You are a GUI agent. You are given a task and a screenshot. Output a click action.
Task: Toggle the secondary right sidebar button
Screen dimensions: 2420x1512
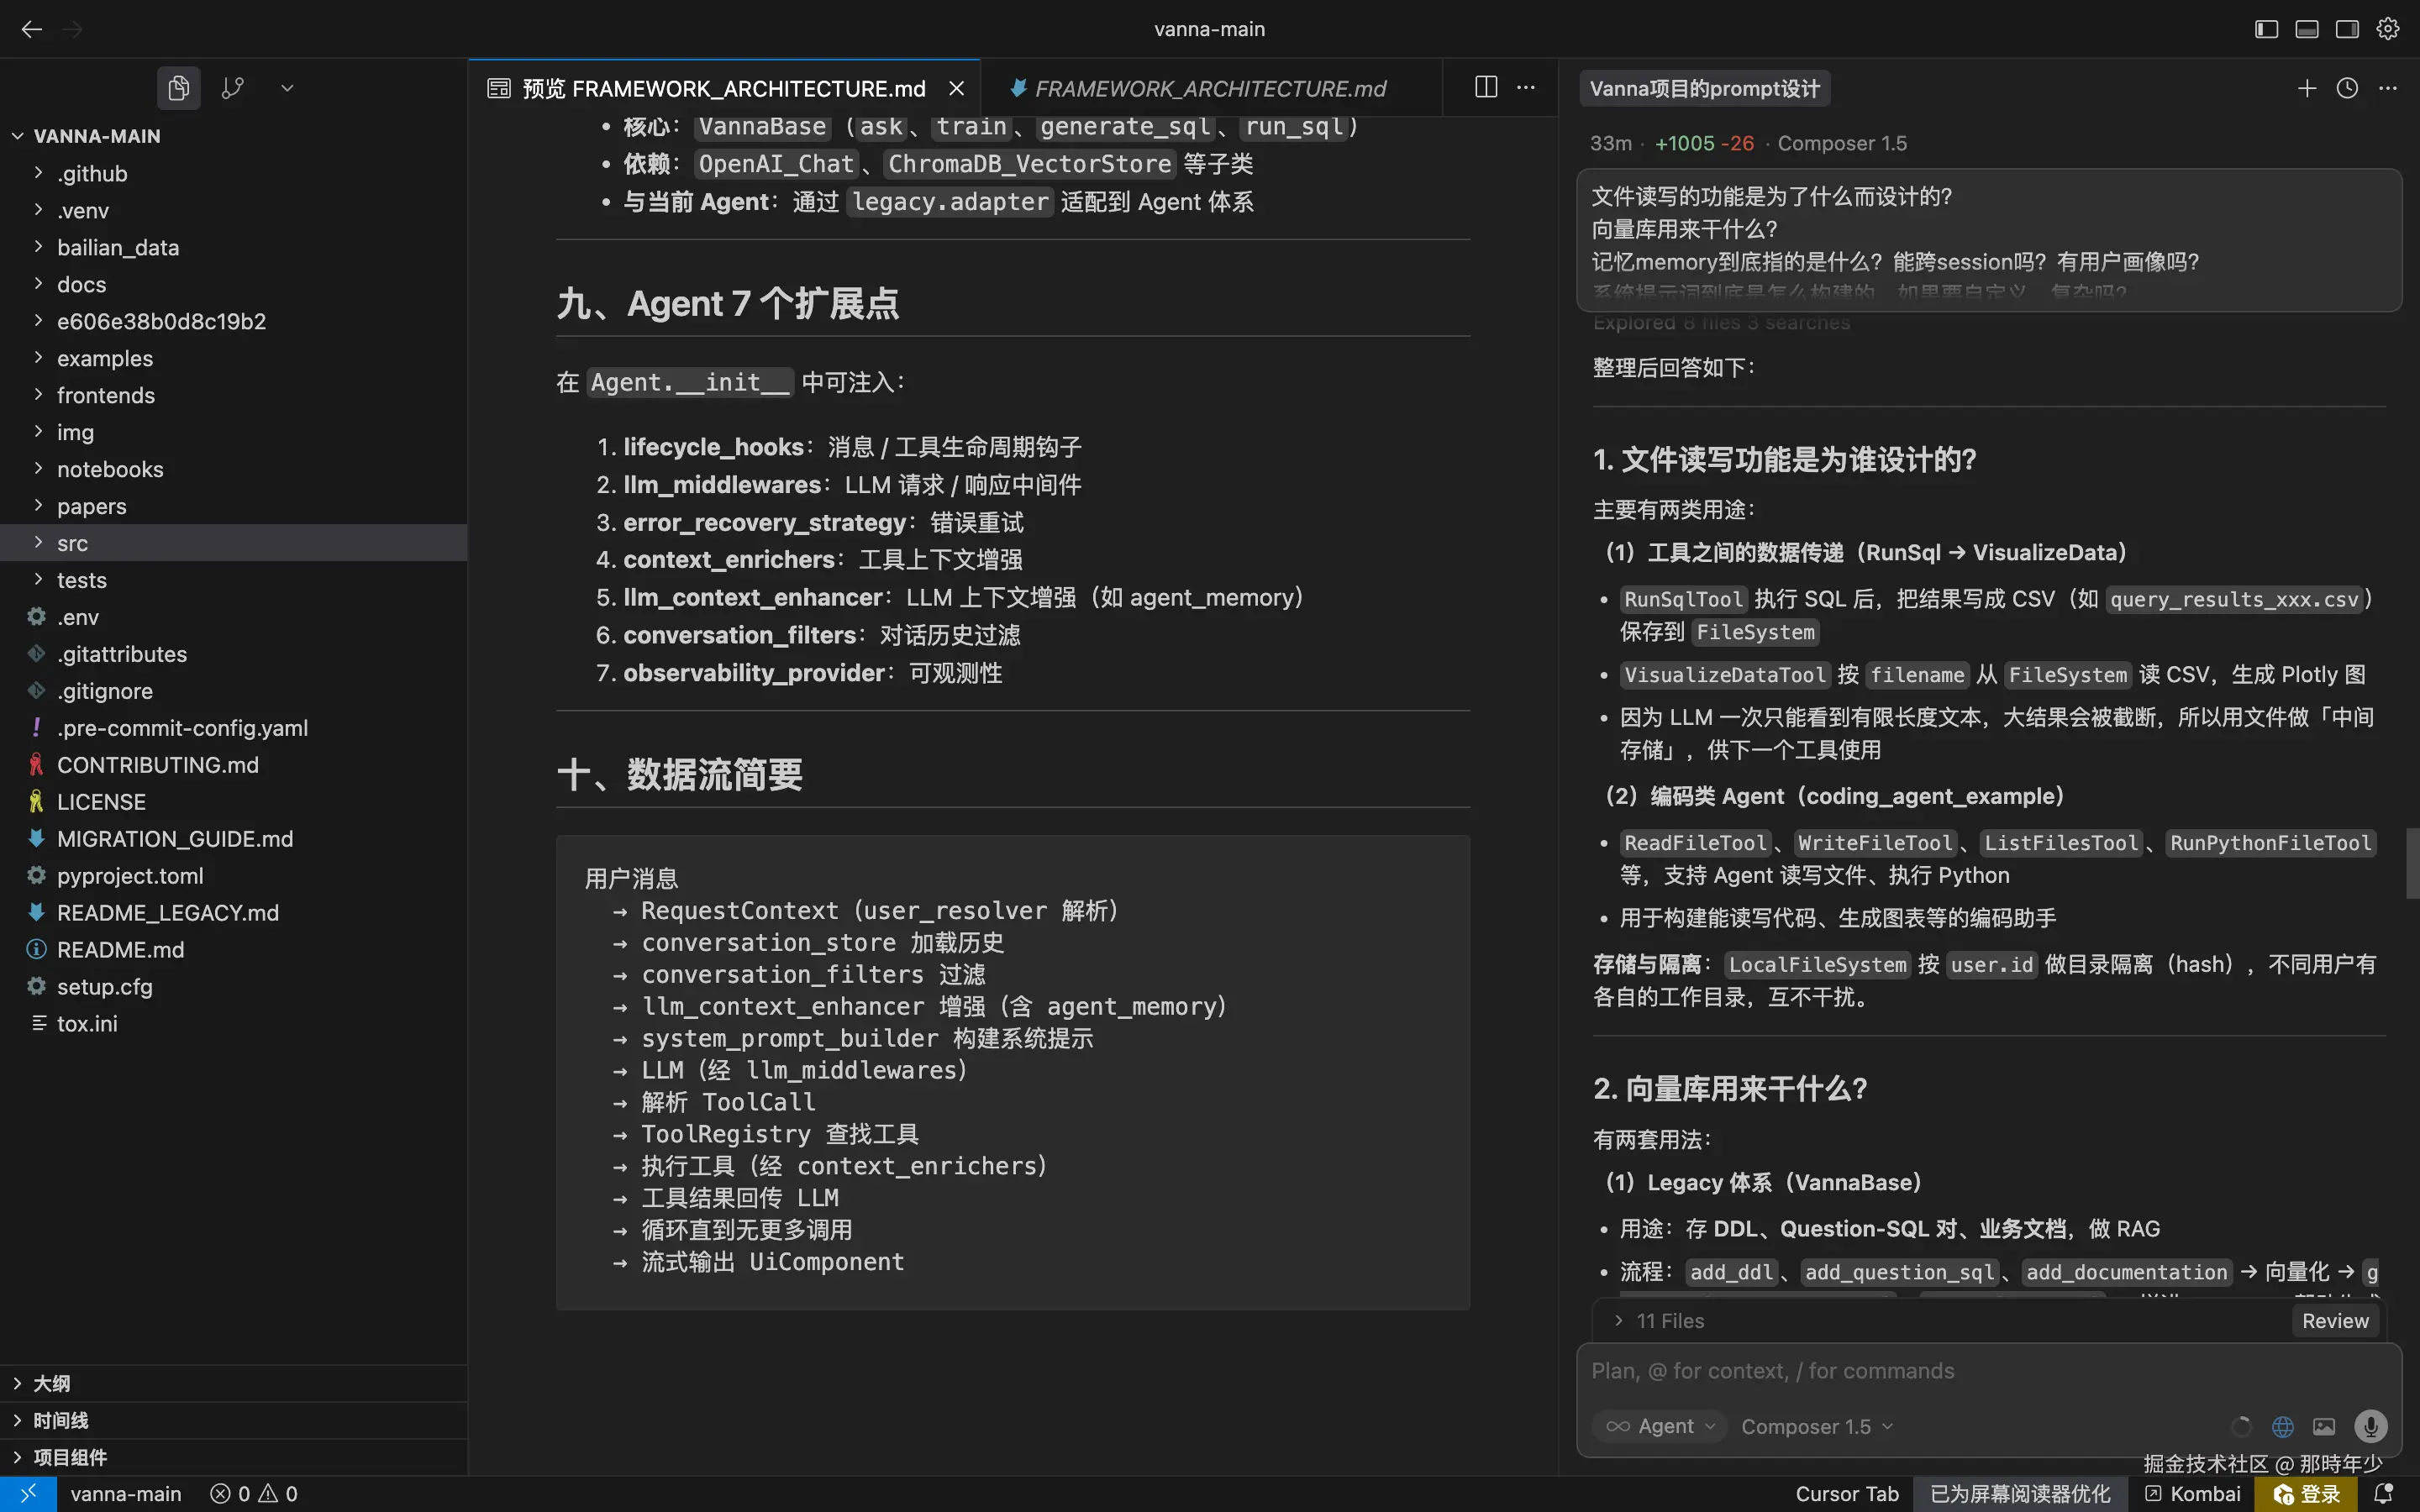pyautogui.click(x=2347, y=29)
